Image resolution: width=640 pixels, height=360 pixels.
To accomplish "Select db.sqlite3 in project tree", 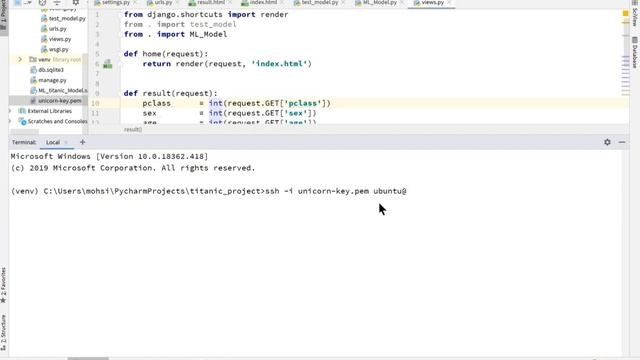I will (x=51, y=70).
